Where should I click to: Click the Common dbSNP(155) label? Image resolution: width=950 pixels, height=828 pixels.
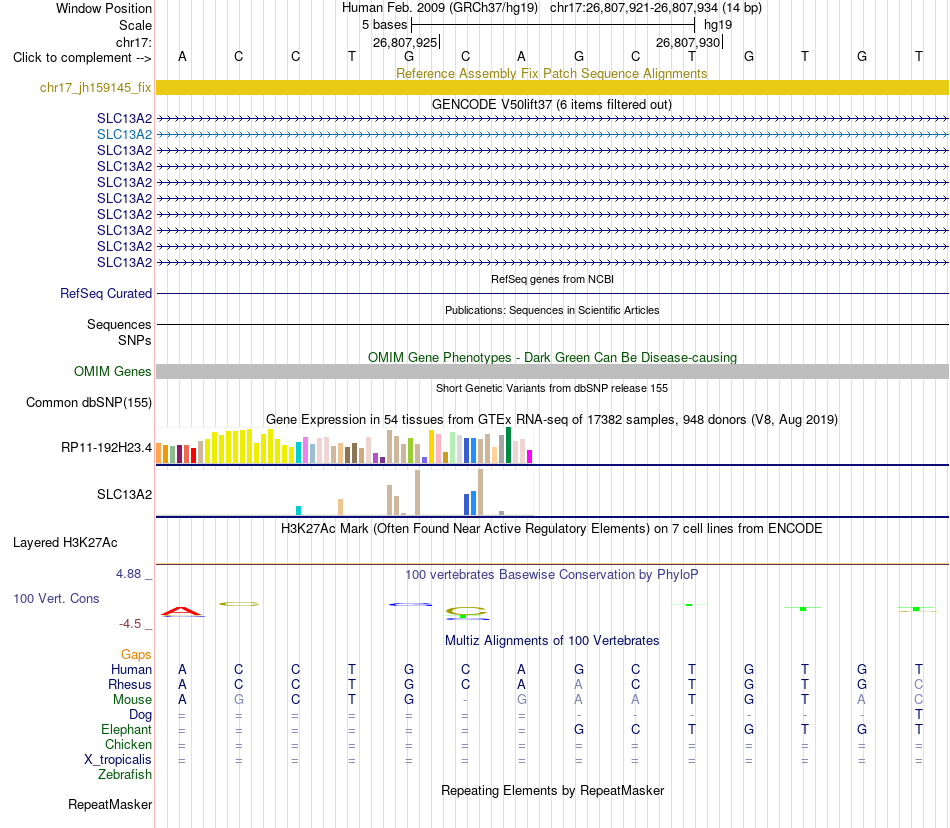[88, 403]
